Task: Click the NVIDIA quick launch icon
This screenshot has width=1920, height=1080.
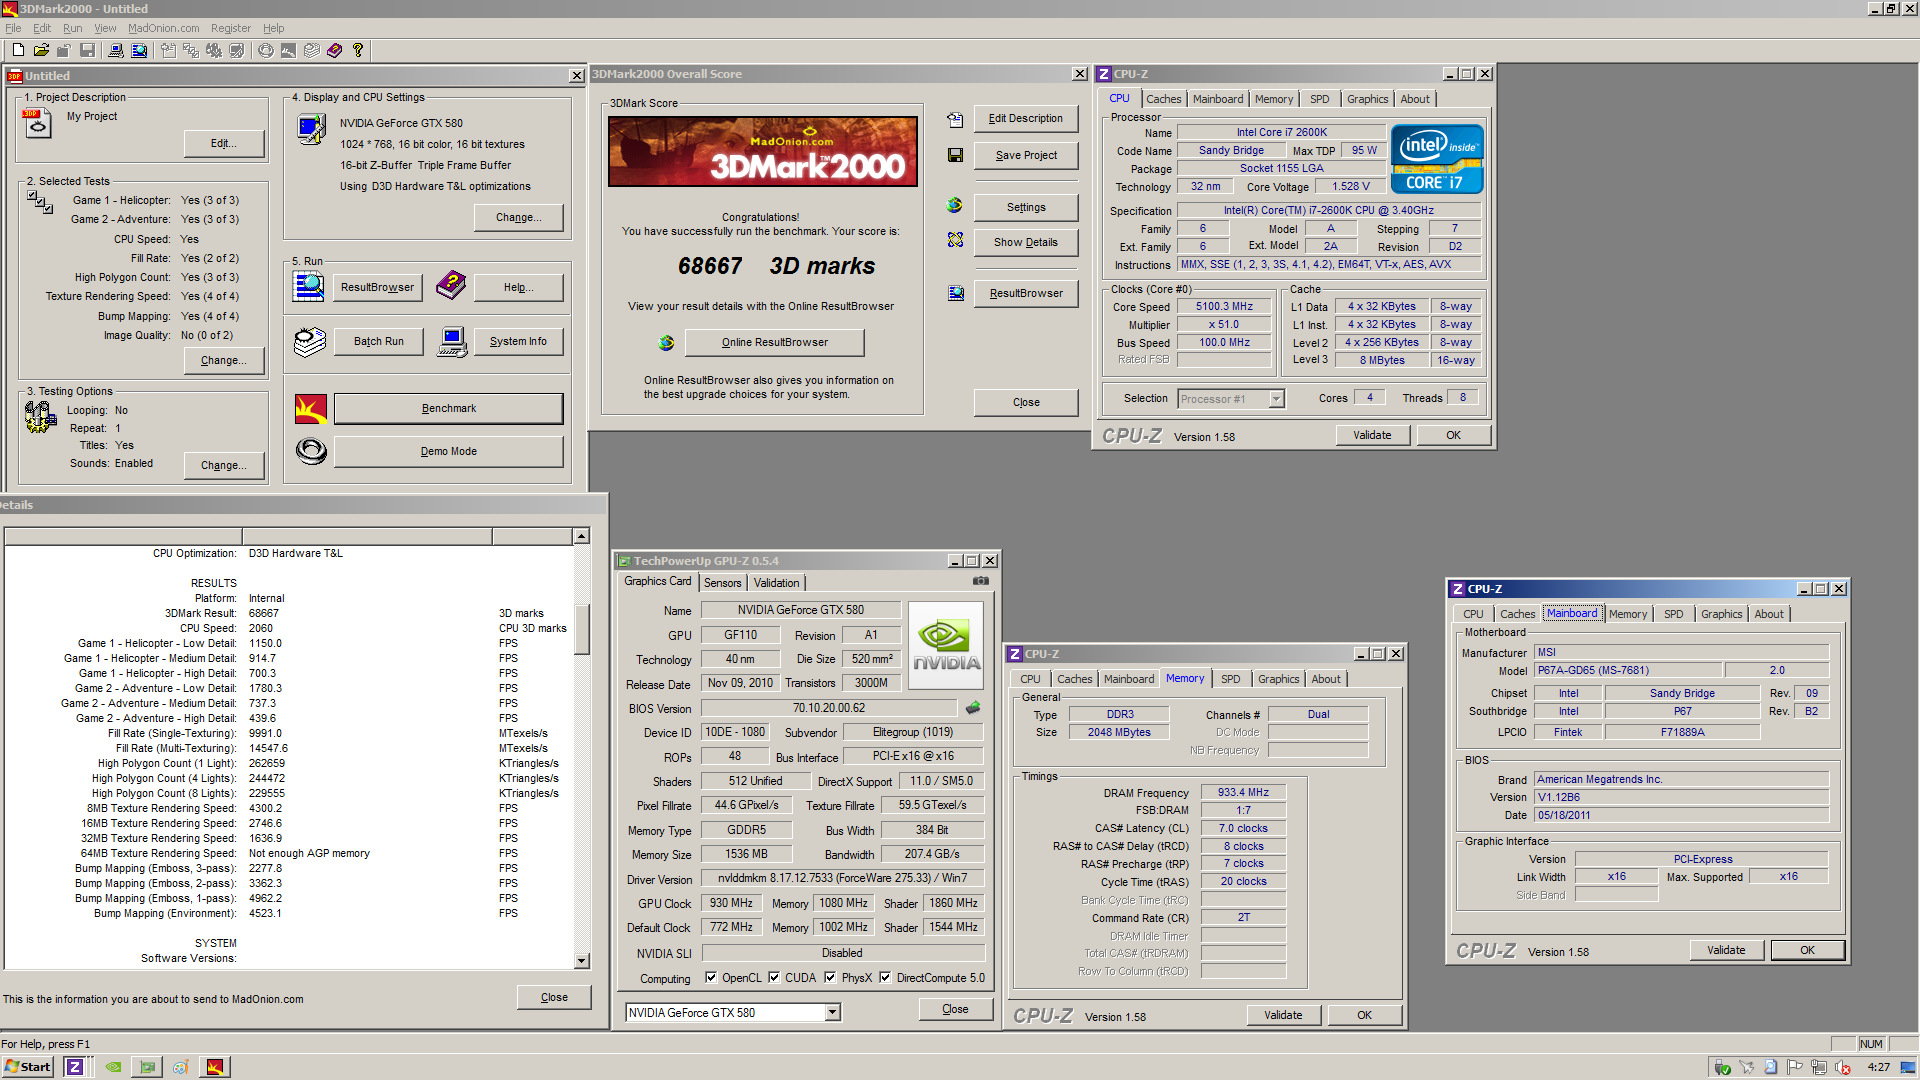Action: point(114,1067)
